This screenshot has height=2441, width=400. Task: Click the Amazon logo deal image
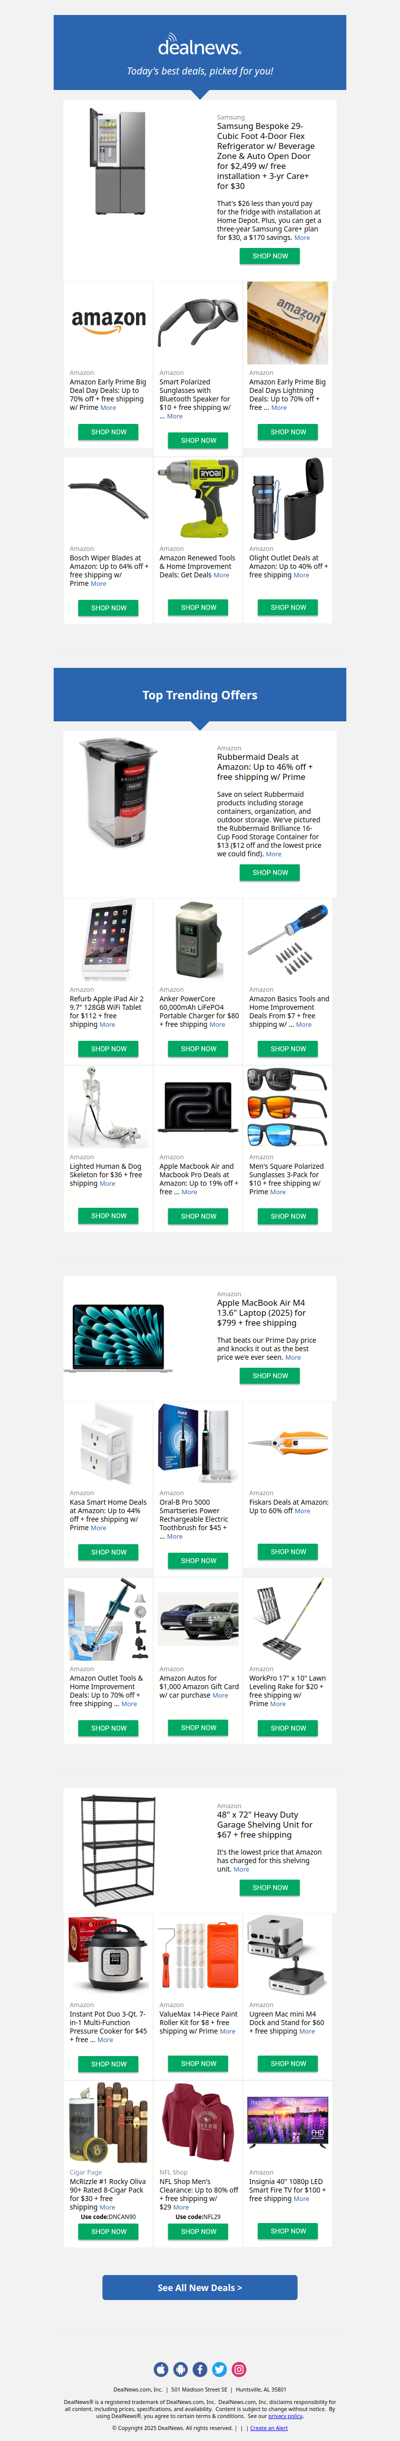(x=109, y=322)
